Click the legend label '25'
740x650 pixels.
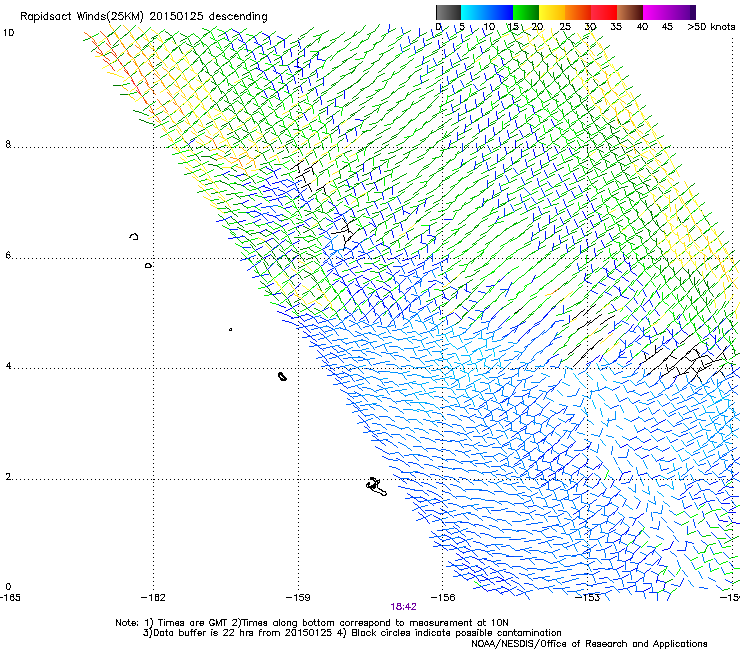tap(565, 26)
